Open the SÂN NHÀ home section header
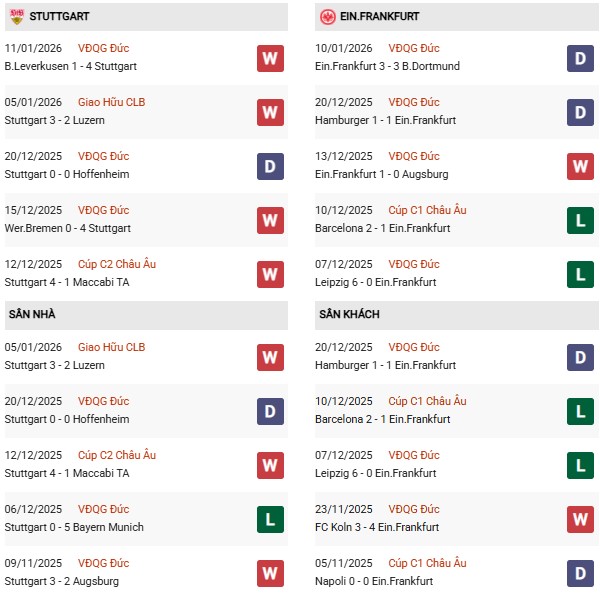The image size is (600, 597). (32, 315)
